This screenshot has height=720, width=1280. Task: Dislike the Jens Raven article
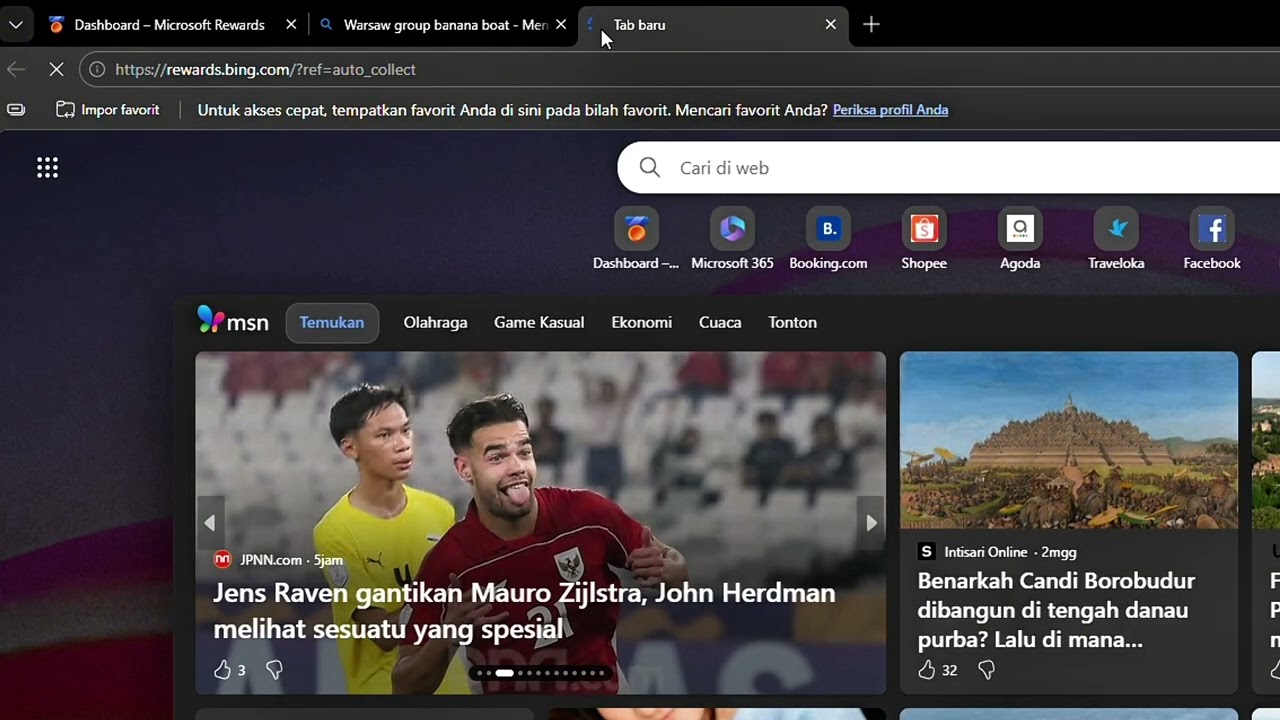tap(274, 670)
